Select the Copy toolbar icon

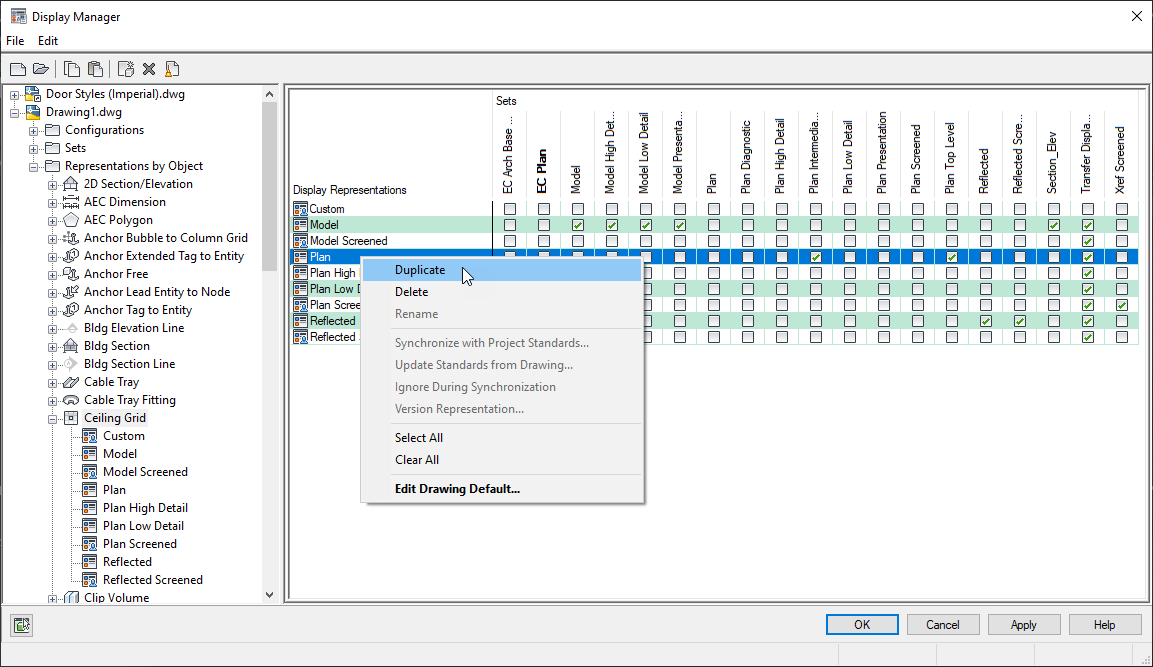(70, 68)
